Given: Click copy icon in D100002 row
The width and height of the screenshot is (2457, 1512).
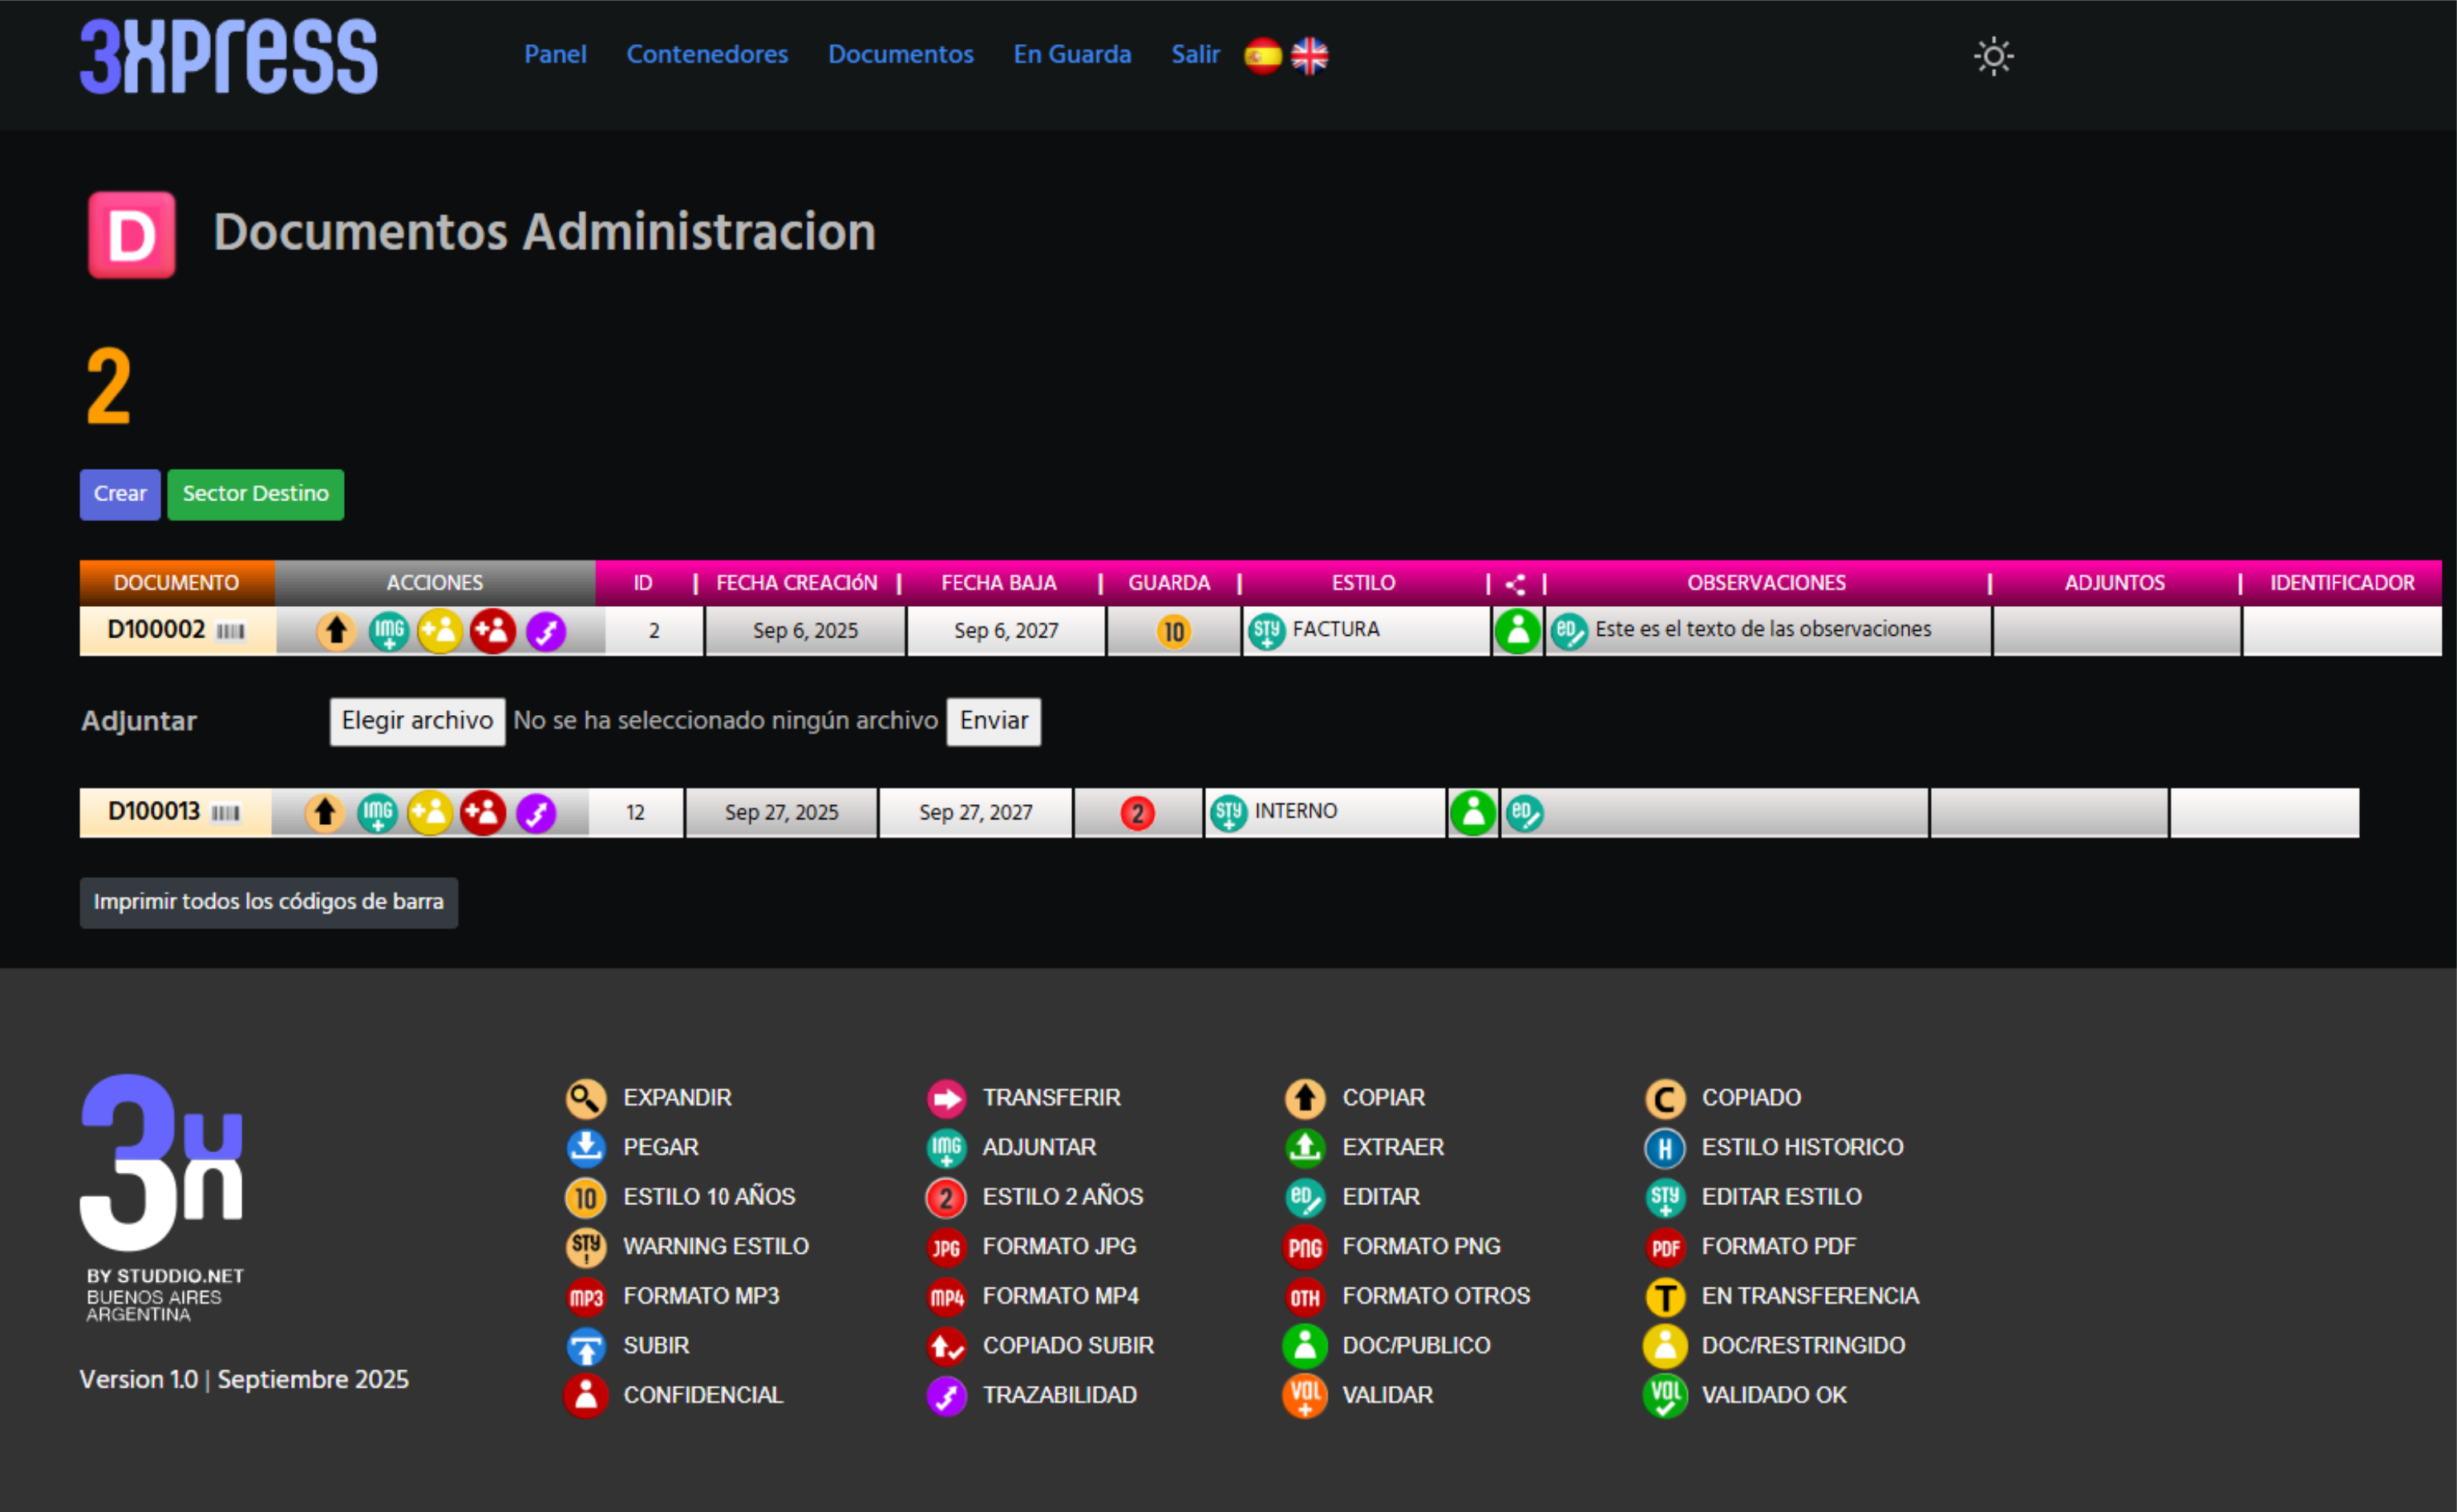Looking at the screenshot, I should (x=336, y=631).
